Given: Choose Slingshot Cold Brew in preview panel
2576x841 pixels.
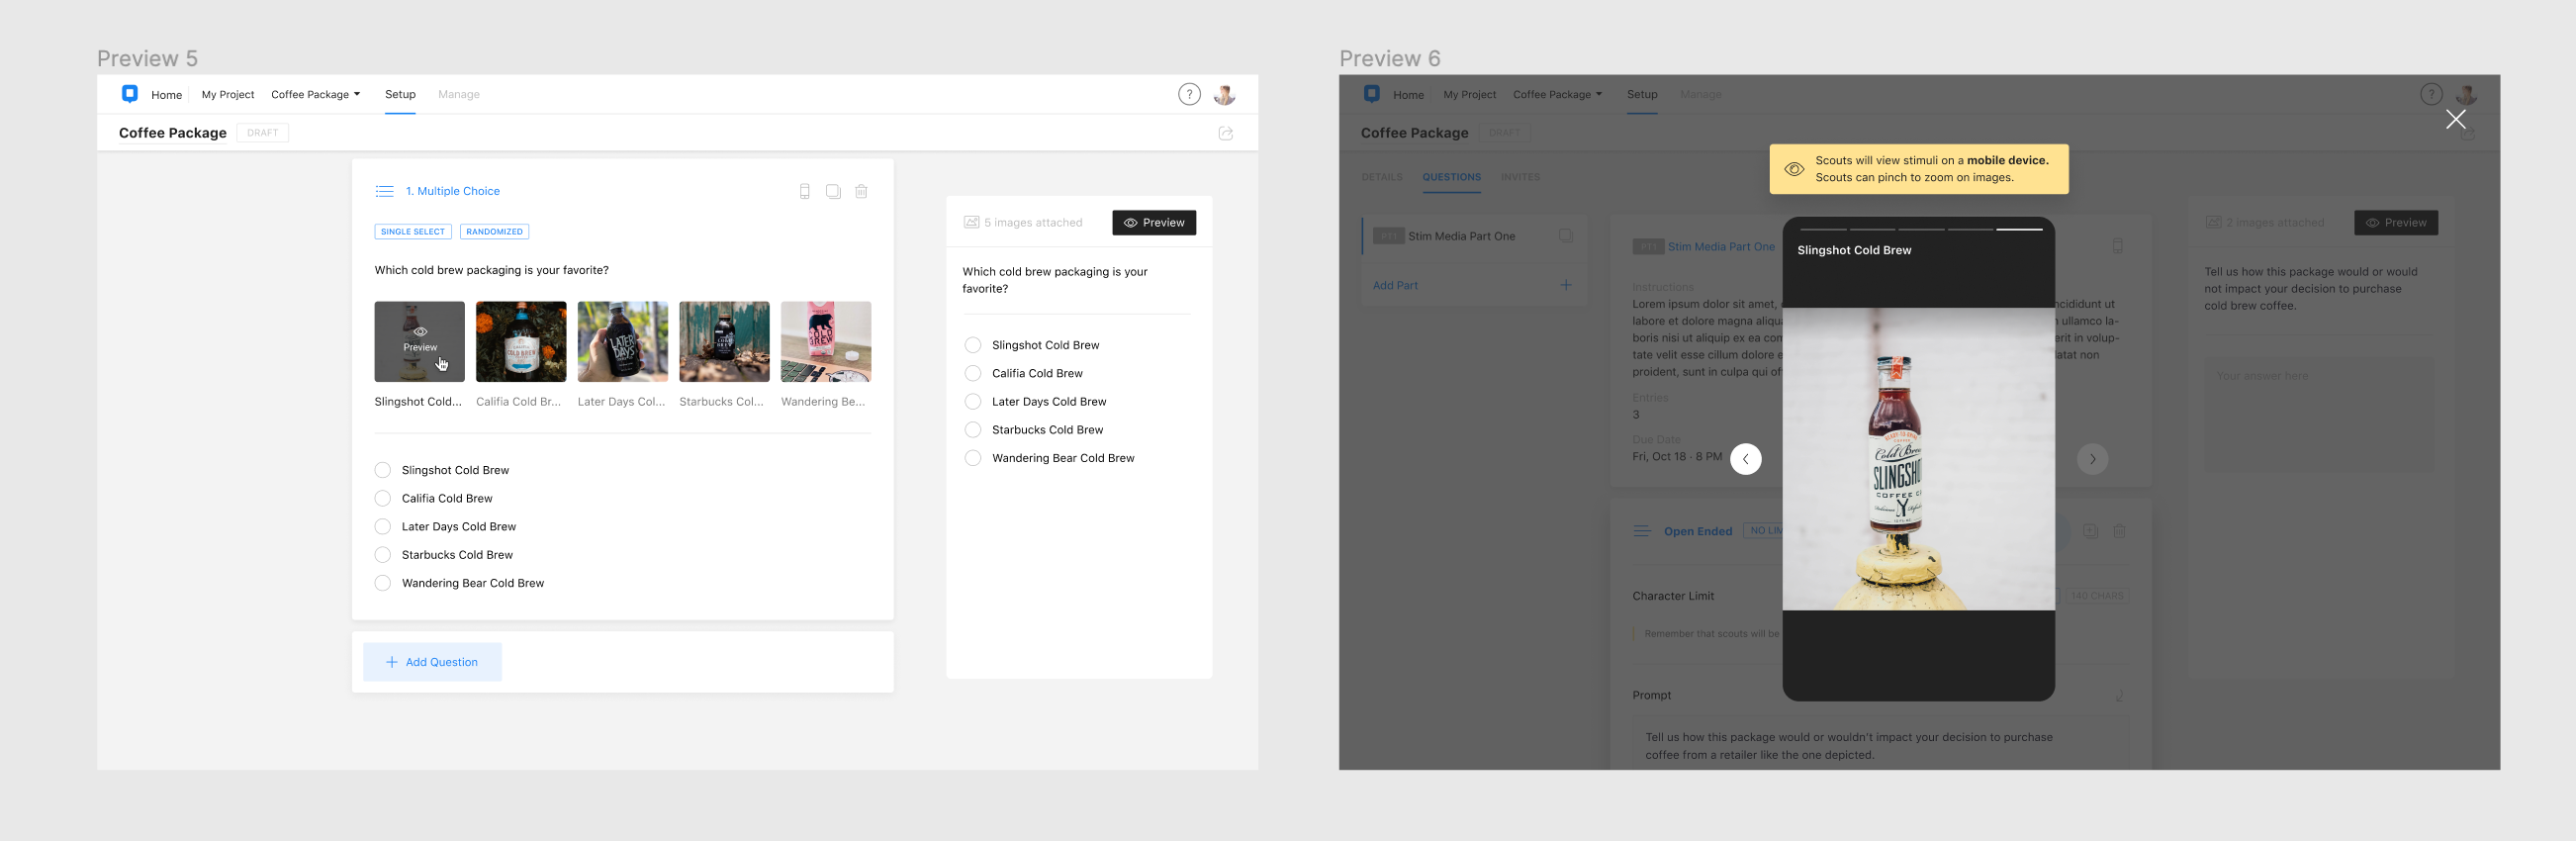Looking at the screenshot, I should pos(973,345).
